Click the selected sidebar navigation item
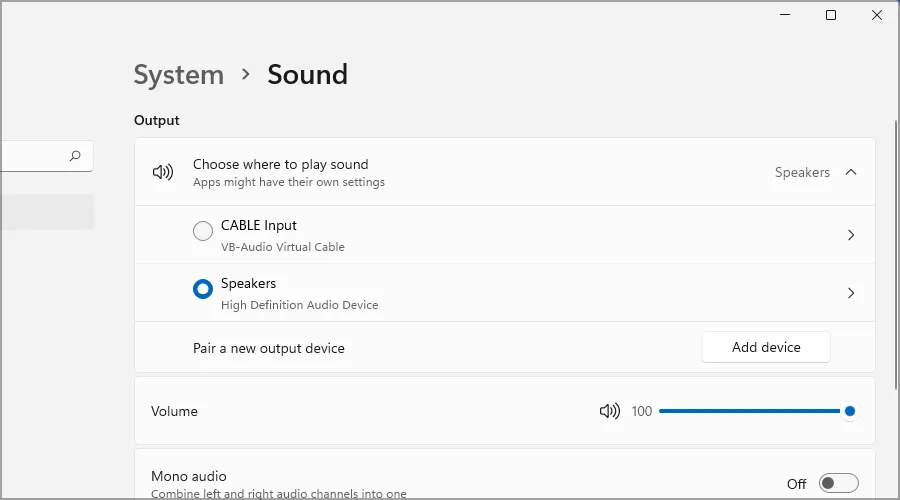This screenshot has width=900, height=500. [x=47, y=212]
